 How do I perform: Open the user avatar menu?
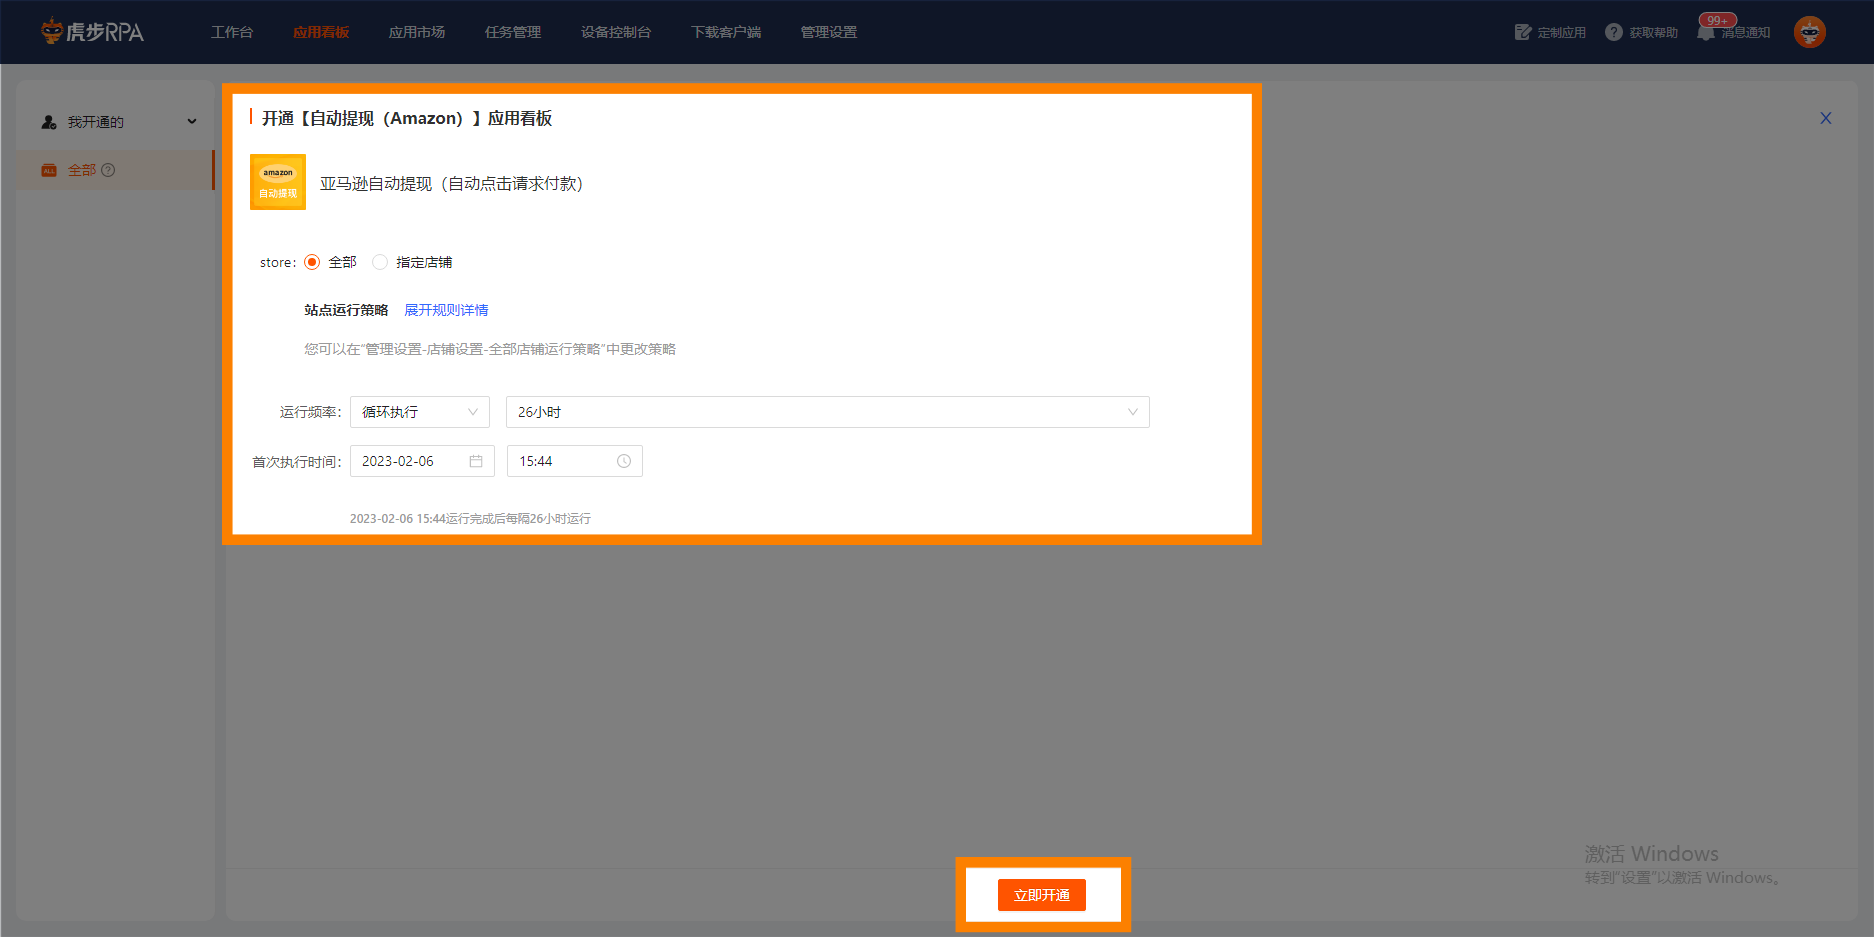(1810, 32)
